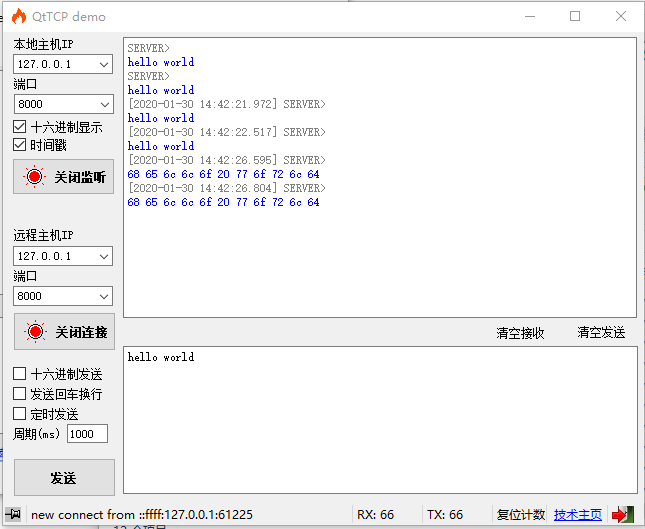Screen dimensions: 645x529
Task: Enable the 定时发送 checkbox
Action: point(19,413)
